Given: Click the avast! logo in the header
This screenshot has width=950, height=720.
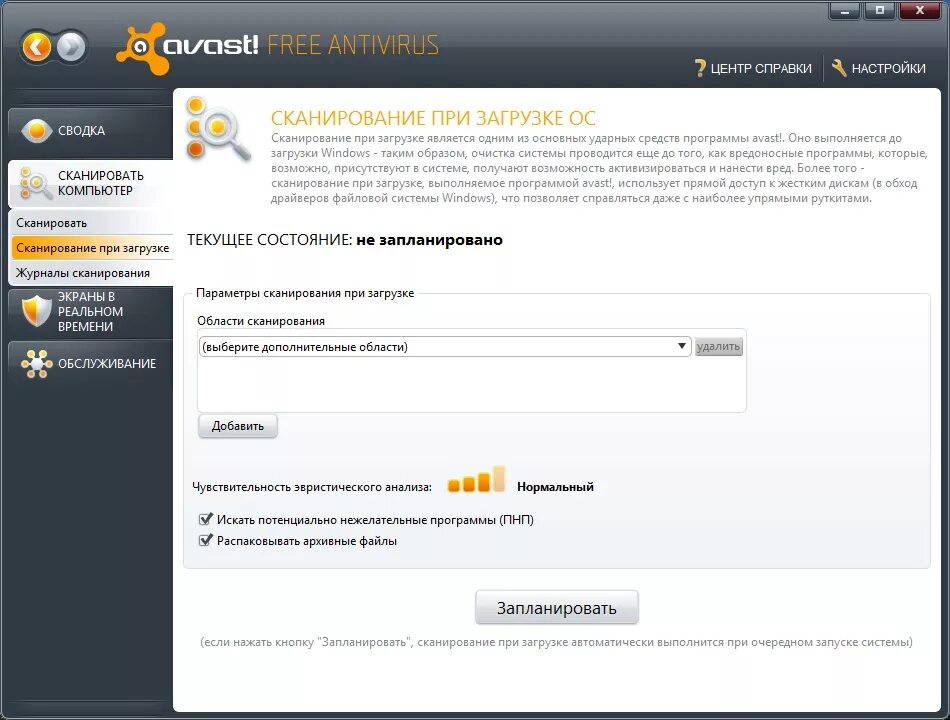Looking at the screenshot, I should tap(143, 44).
